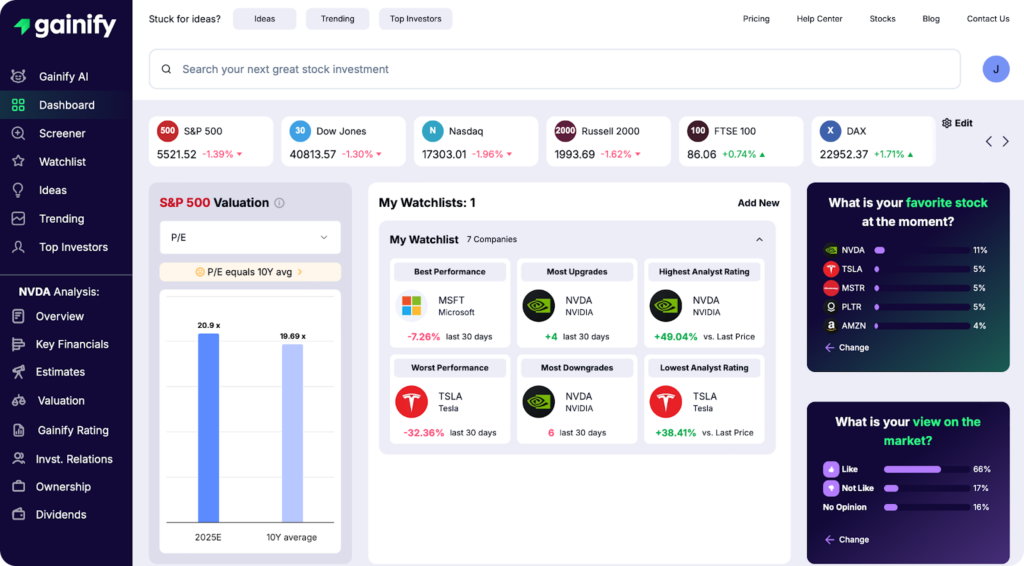Open Blog in top menu
1024x566 pixels.
click(x=931, y=19)
